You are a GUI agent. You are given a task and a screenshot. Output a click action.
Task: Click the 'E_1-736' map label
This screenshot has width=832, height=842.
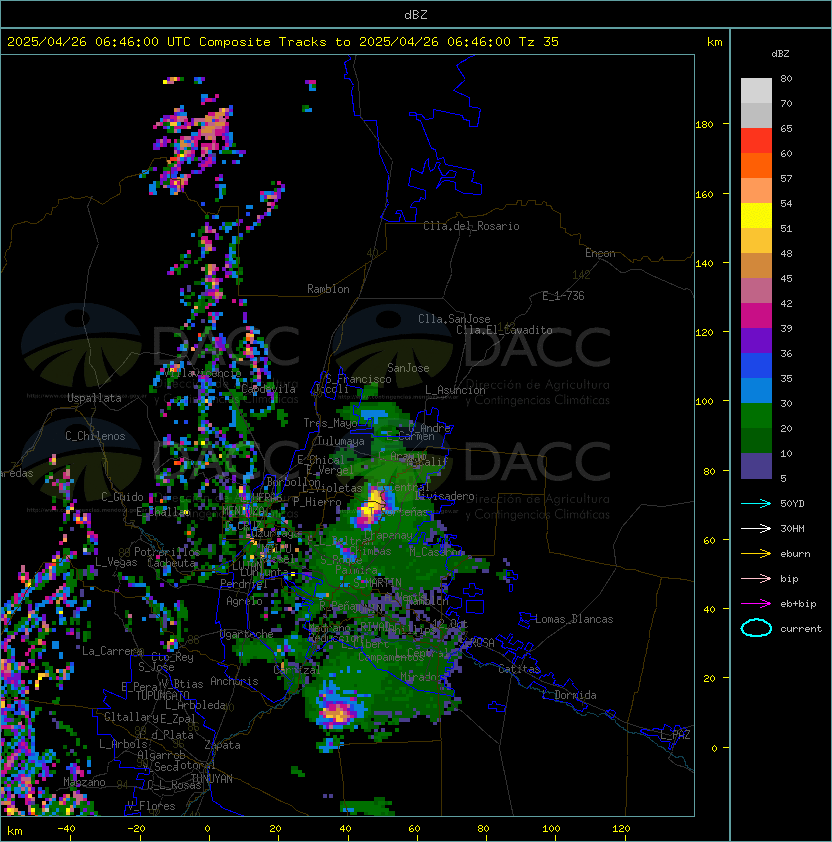click(x=563, y=296)
